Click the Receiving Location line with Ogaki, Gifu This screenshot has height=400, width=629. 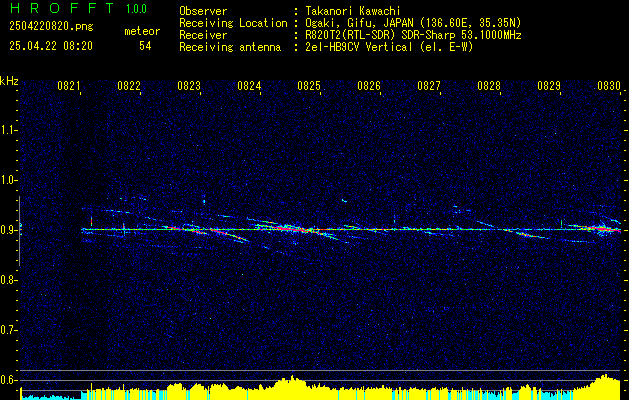click(350, 23)
